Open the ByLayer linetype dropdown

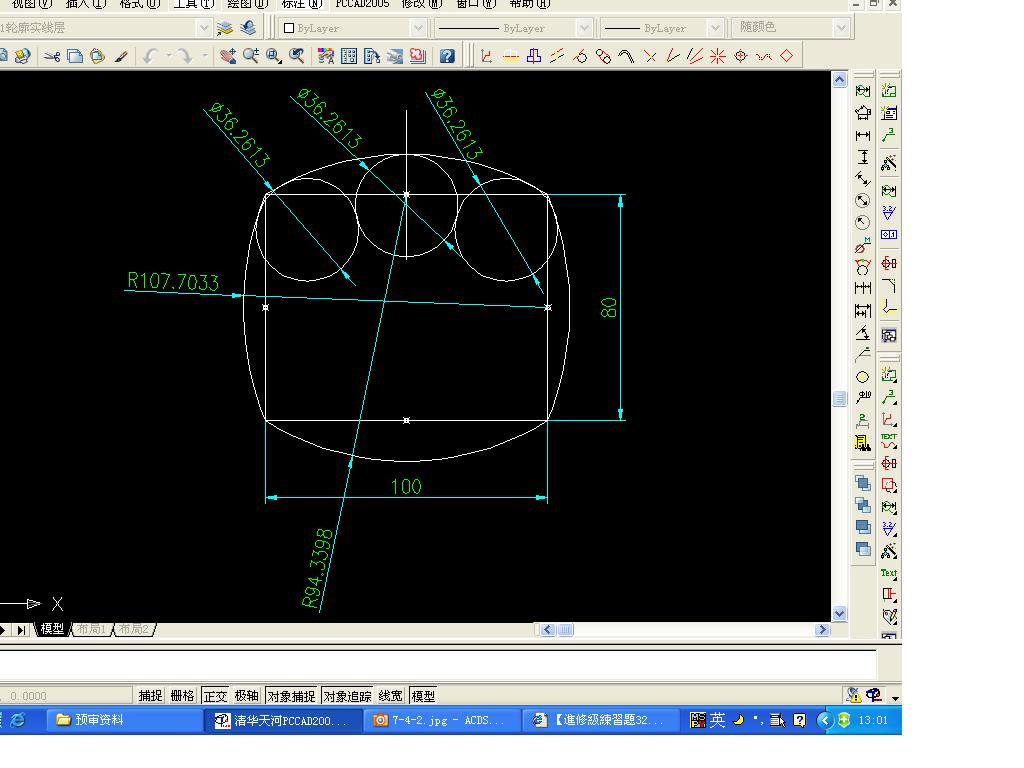pyautogui.click(x=584, y=28)
